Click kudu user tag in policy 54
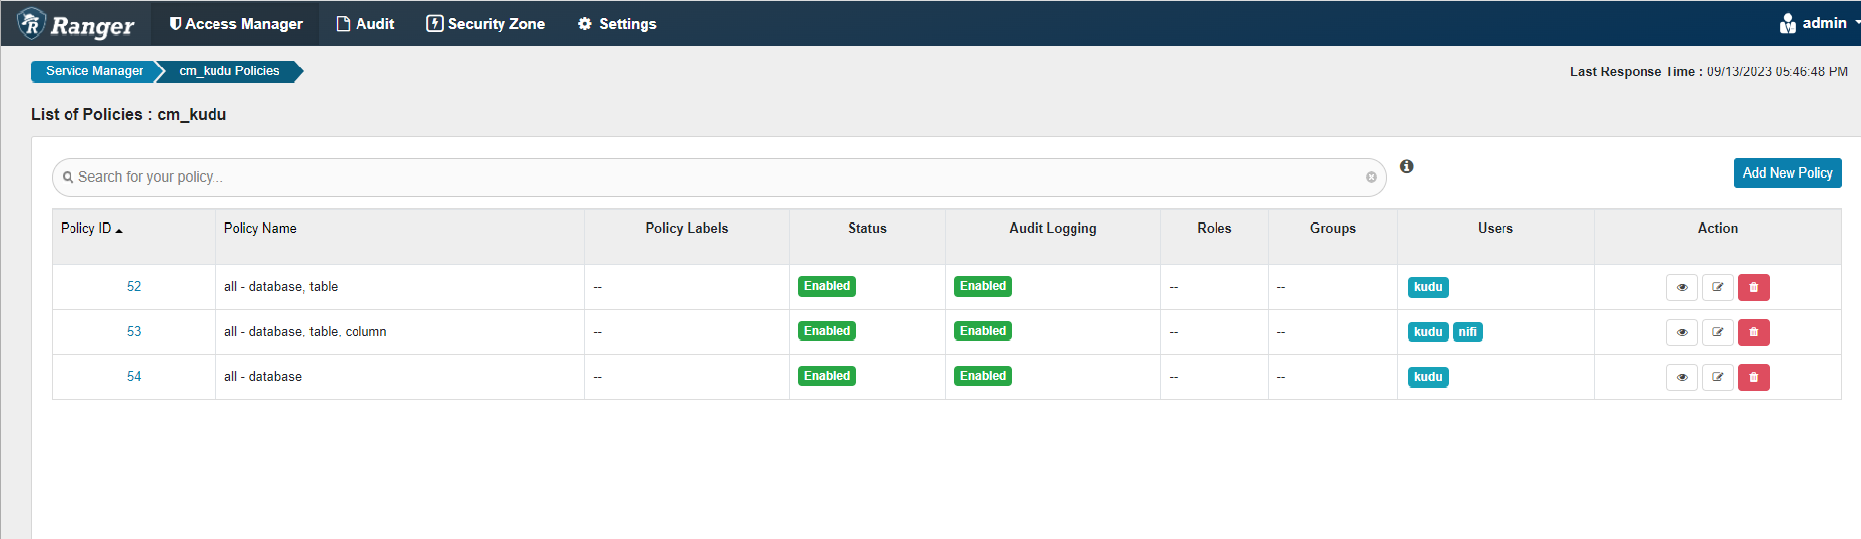Screen dimensions: 1861x539 pos(1428,377)
